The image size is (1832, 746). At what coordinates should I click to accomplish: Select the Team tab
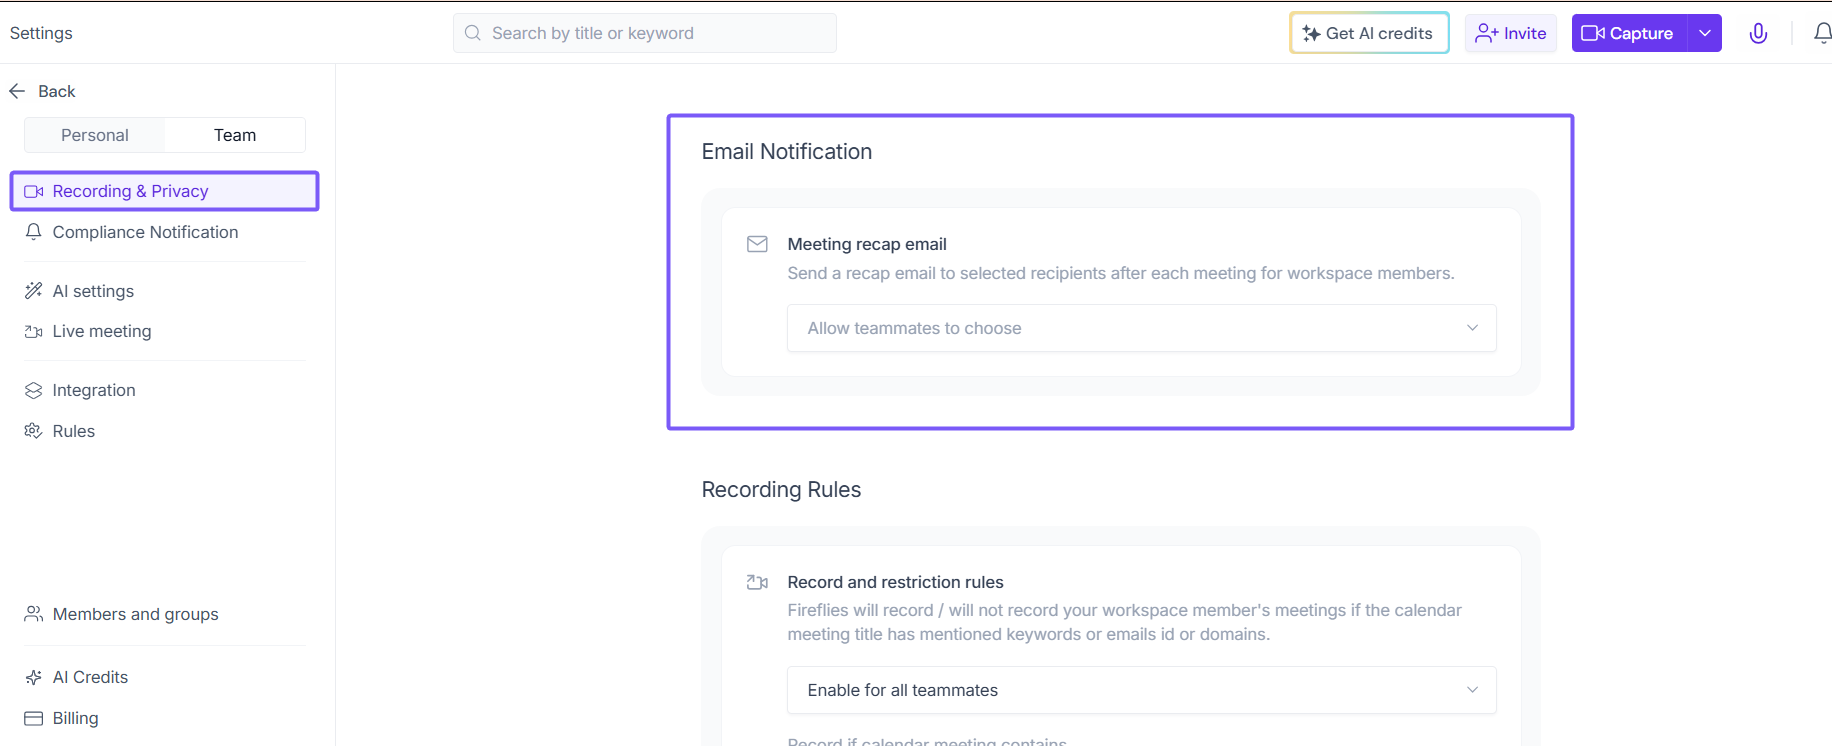235,135
